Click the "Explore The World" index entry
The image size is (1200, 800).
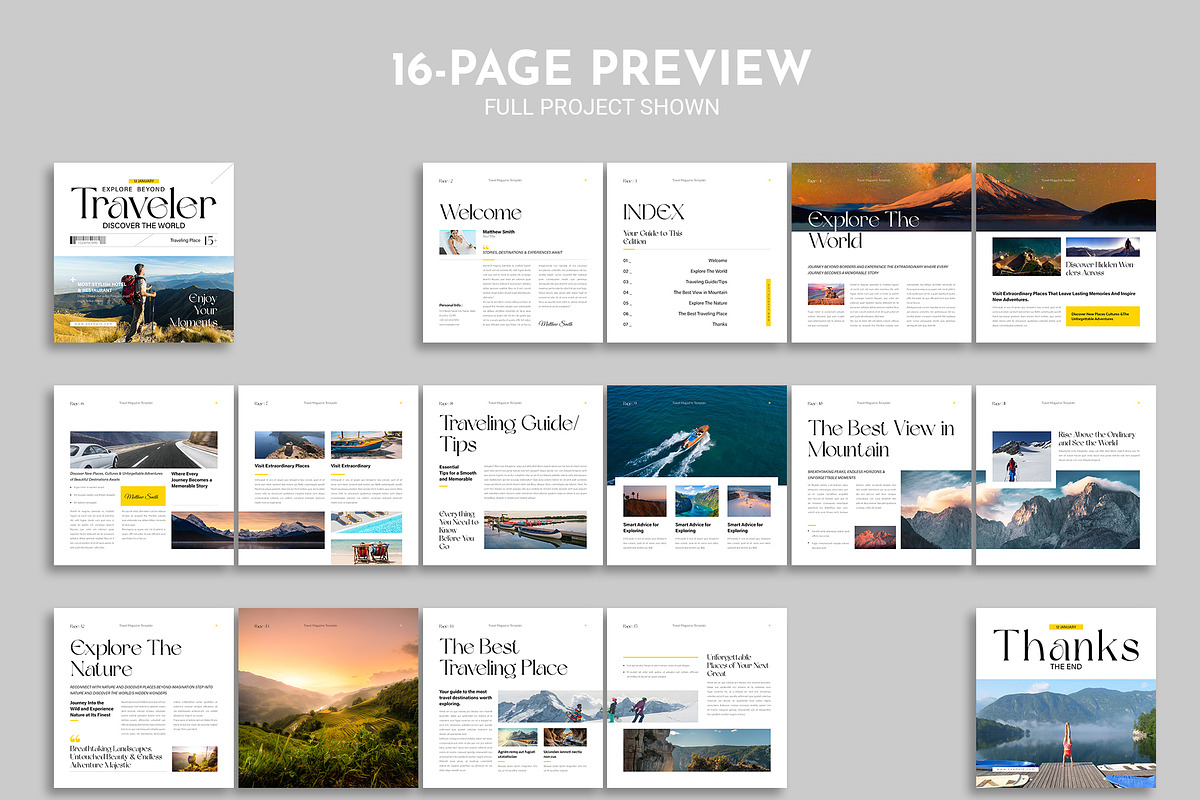[x=708, y=271]
